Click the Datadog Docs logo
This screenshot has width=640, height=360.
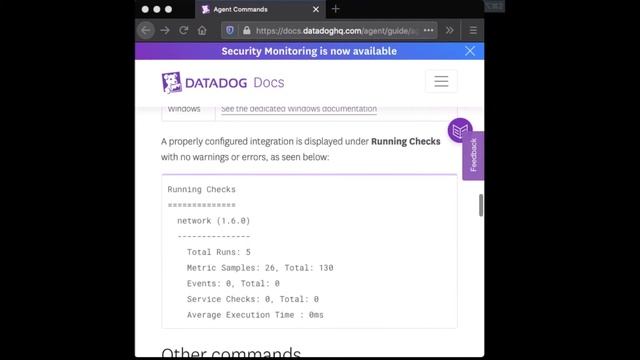click(x=223, y=82)
